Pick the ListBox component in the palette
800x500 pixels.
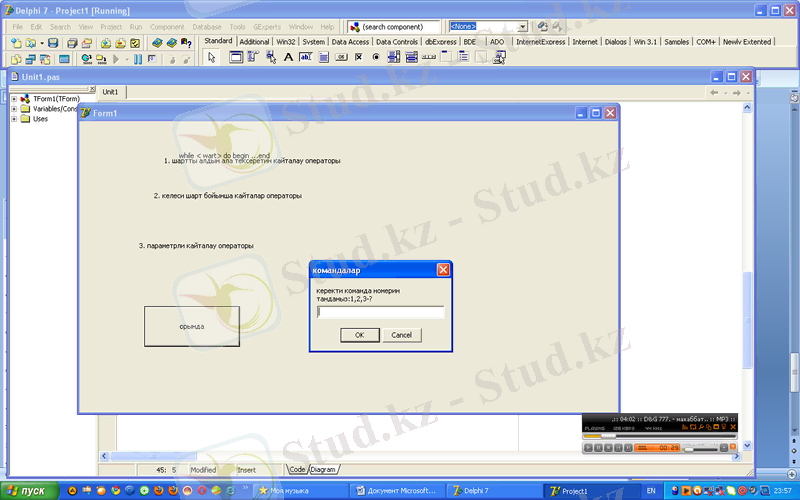tap(394, 57)
